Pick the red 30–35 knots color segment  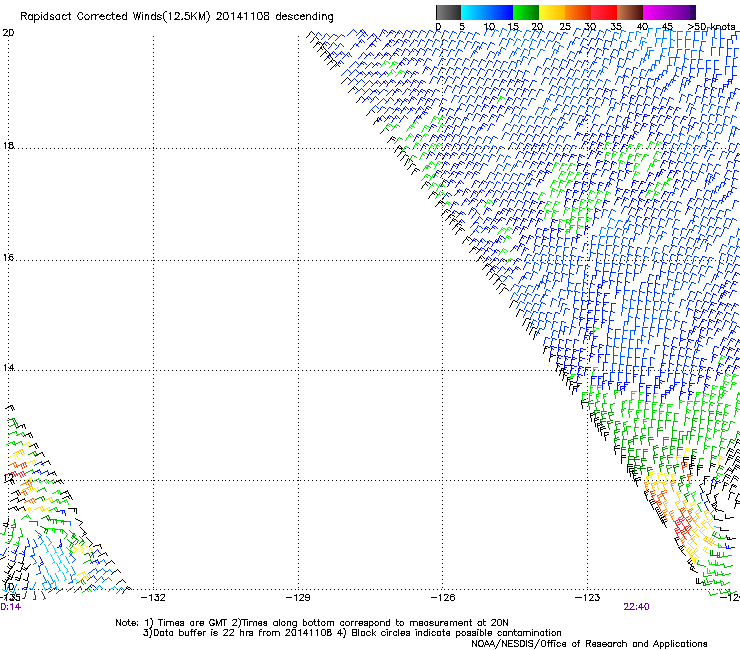(x=604, y=12)
